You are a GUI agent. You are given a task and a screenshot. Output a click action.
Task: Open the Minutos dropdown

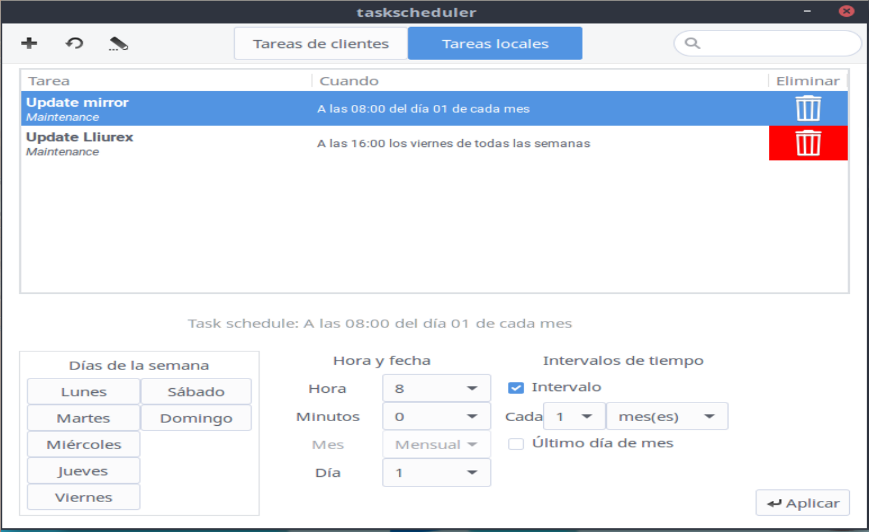tap(436, 416)
